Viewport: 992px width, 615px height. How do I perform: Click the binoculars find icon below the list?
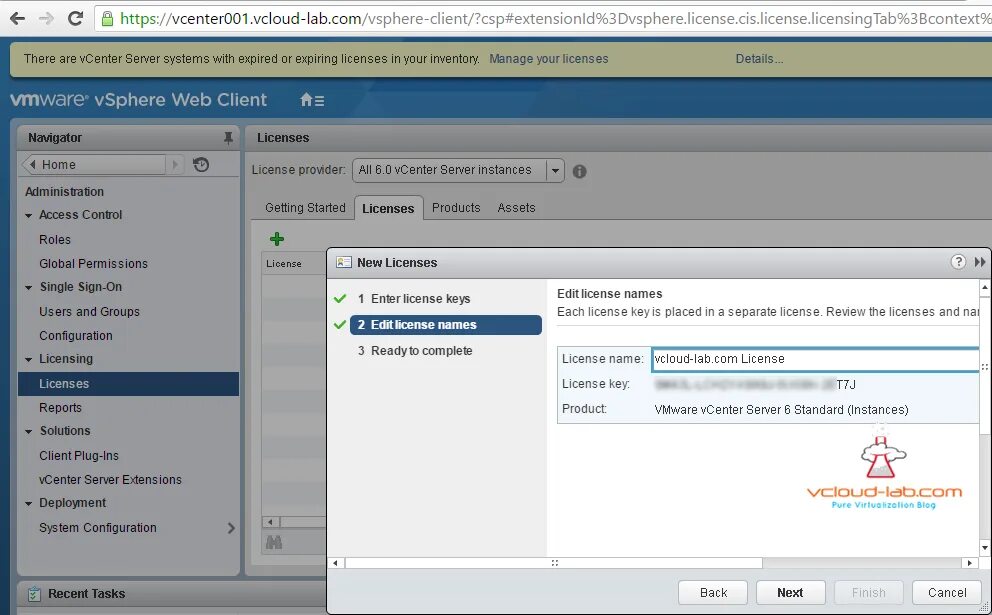click(274, 542)
